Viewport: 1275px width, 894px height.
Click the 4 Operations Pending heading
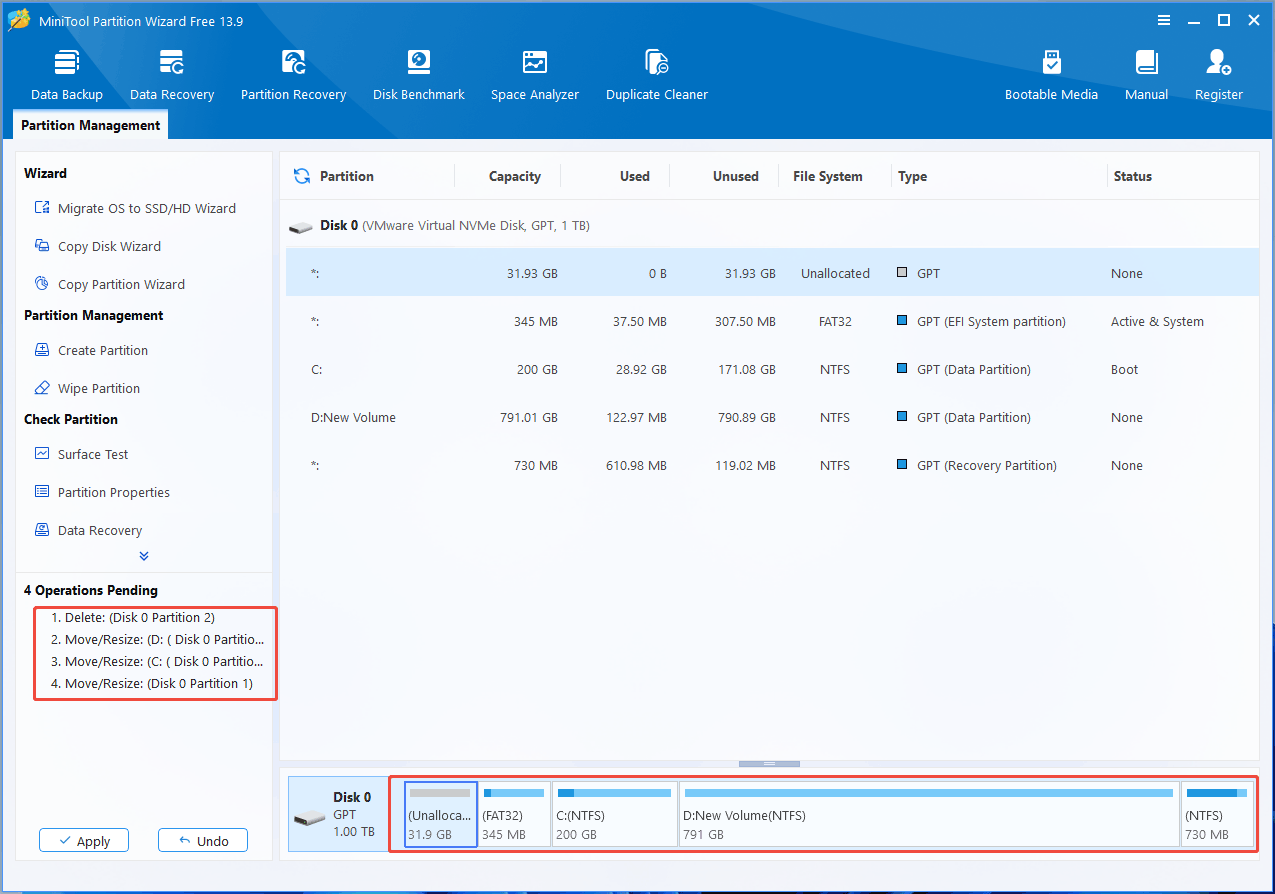pos(91,590)
